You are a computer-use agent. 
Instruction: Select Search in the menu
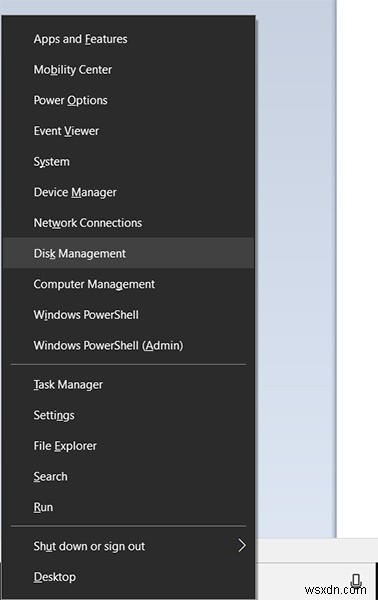[x=128, y=476]
